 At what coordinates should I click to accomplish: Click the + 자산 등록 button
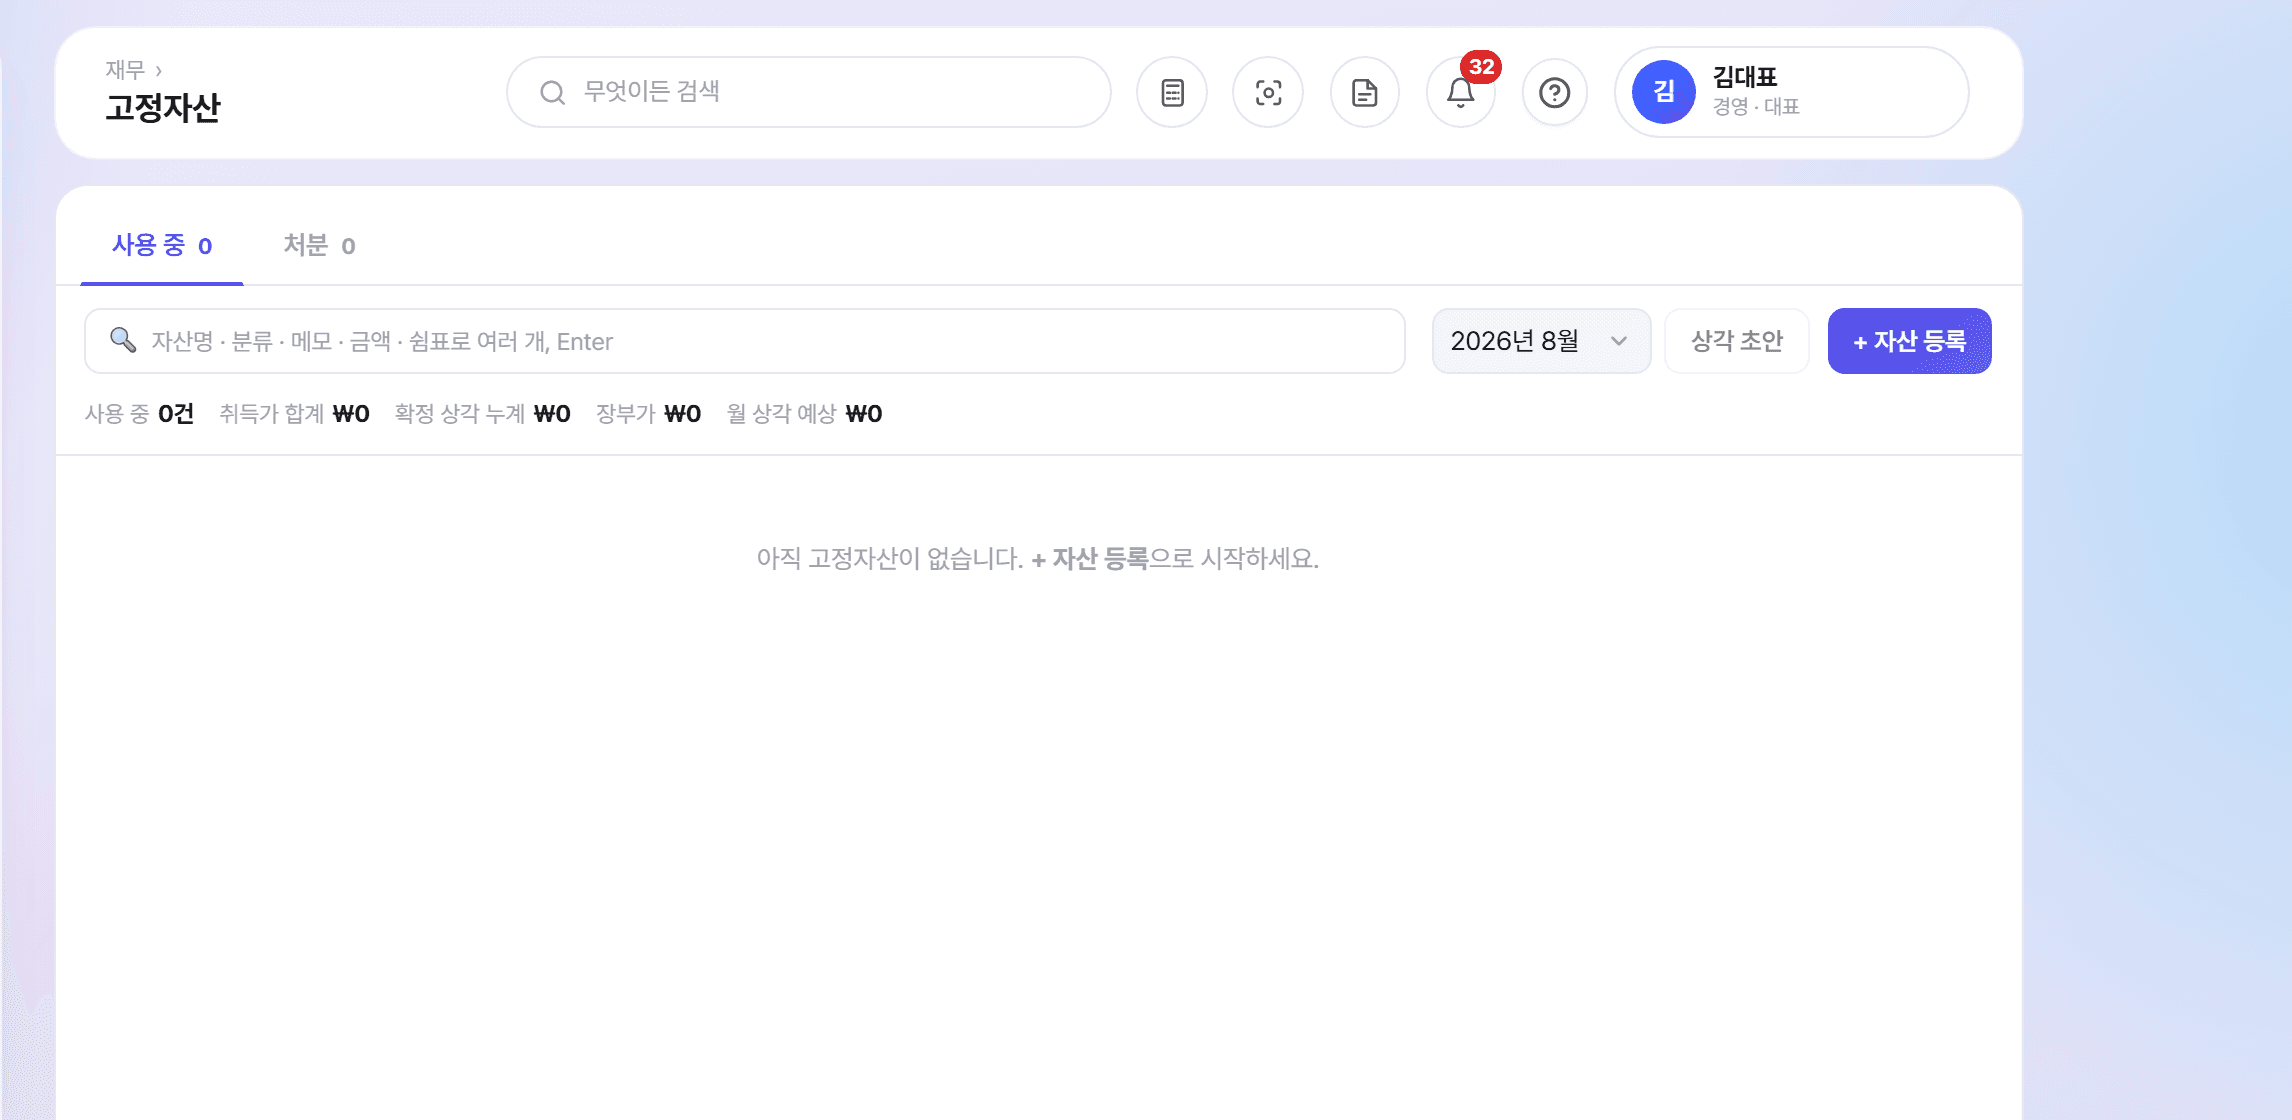coord(1909,341)
